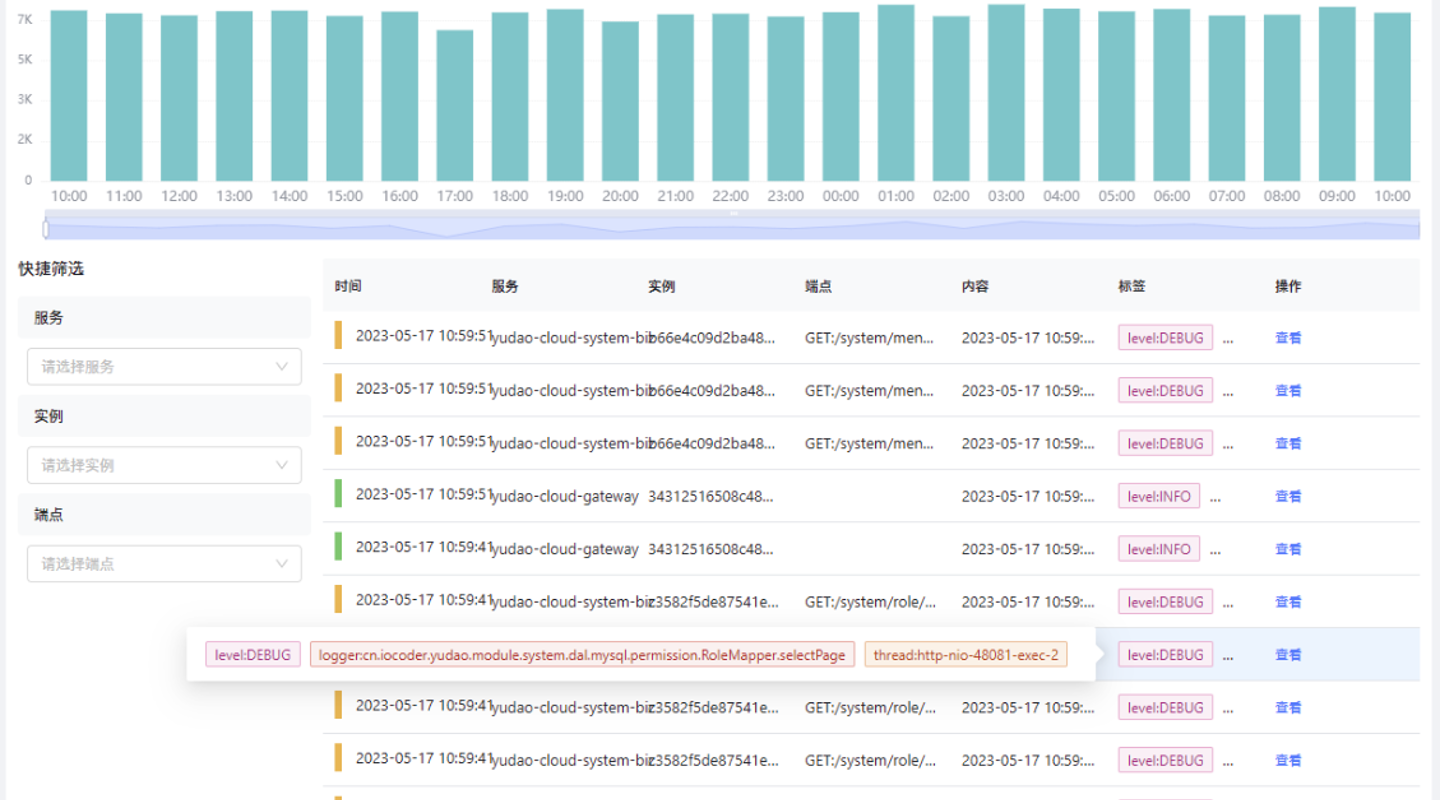Screen dimensions: 1440x800
Task: Click the level:DEBUG tag in the popup
Action: point(253,655)
